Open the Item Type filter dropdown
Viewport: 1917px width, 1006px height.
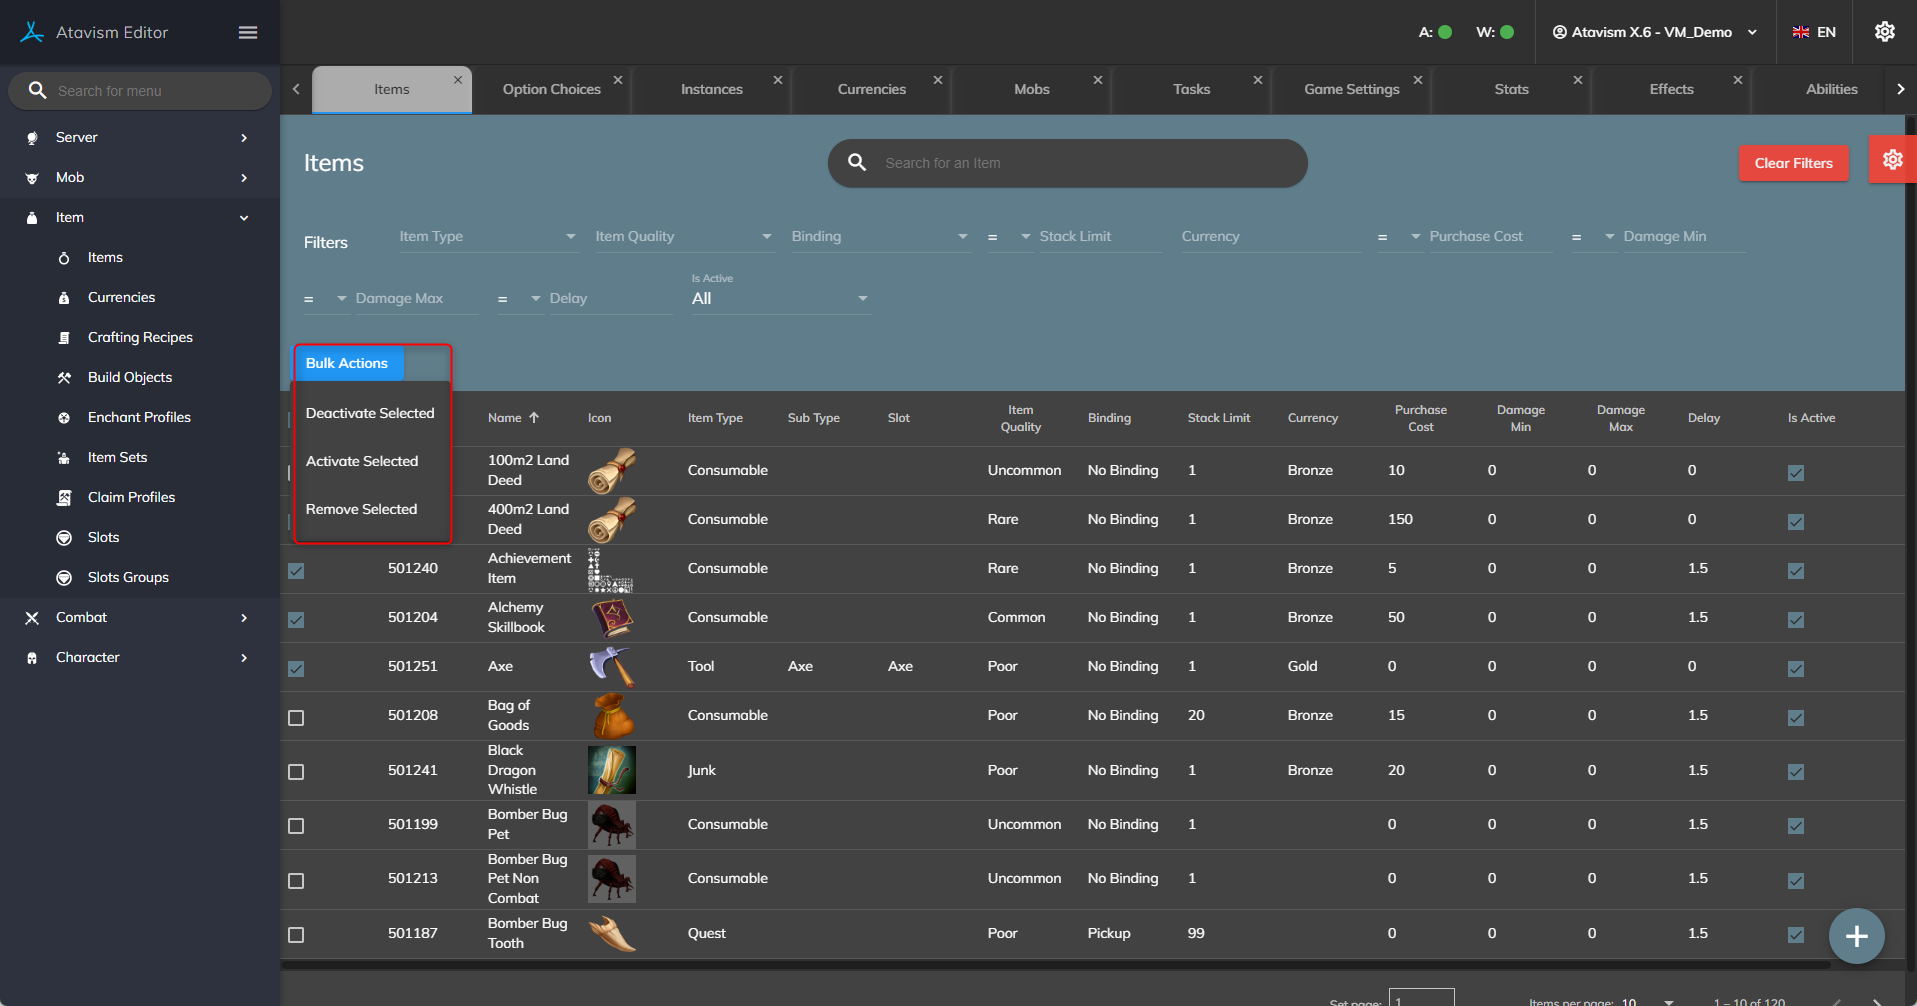pyautogui.click(x=487, y=237)
